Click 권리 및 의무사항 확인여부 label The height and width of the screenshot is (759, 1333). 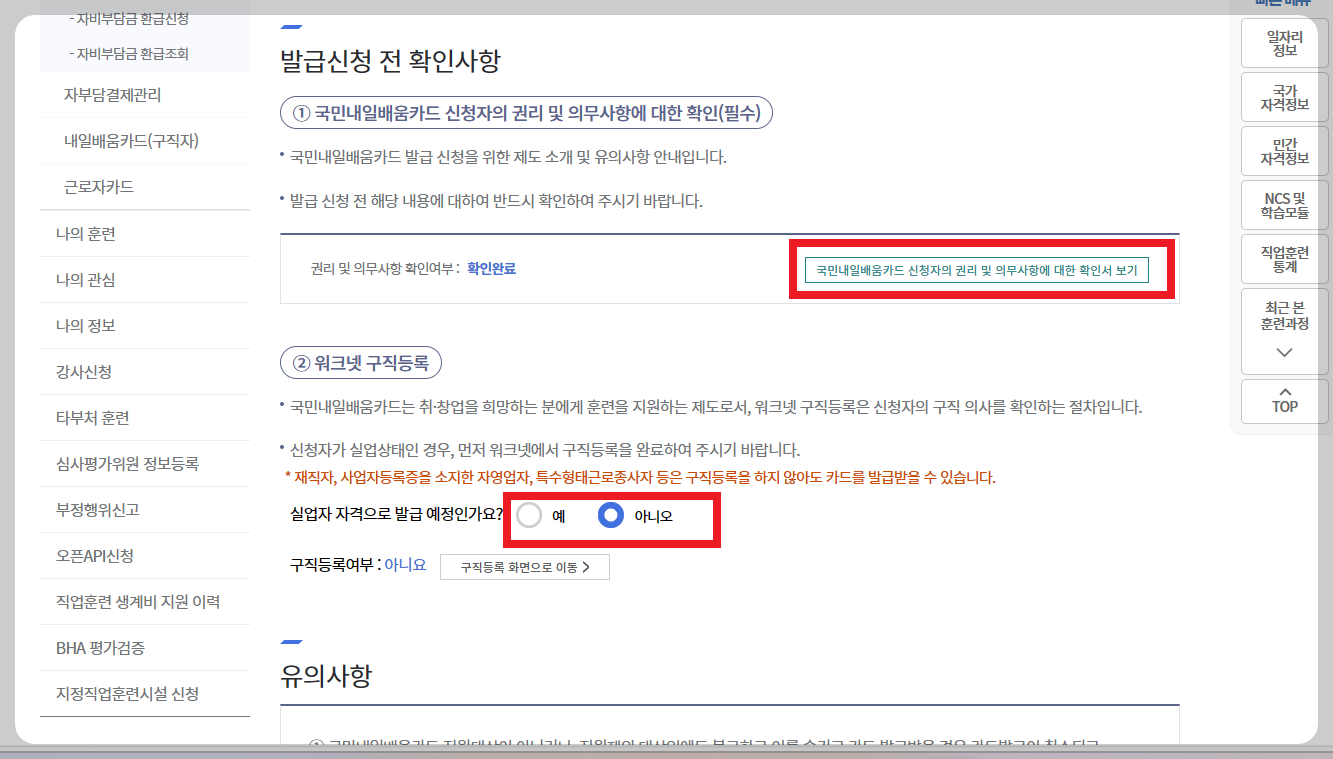coord(386,269)
